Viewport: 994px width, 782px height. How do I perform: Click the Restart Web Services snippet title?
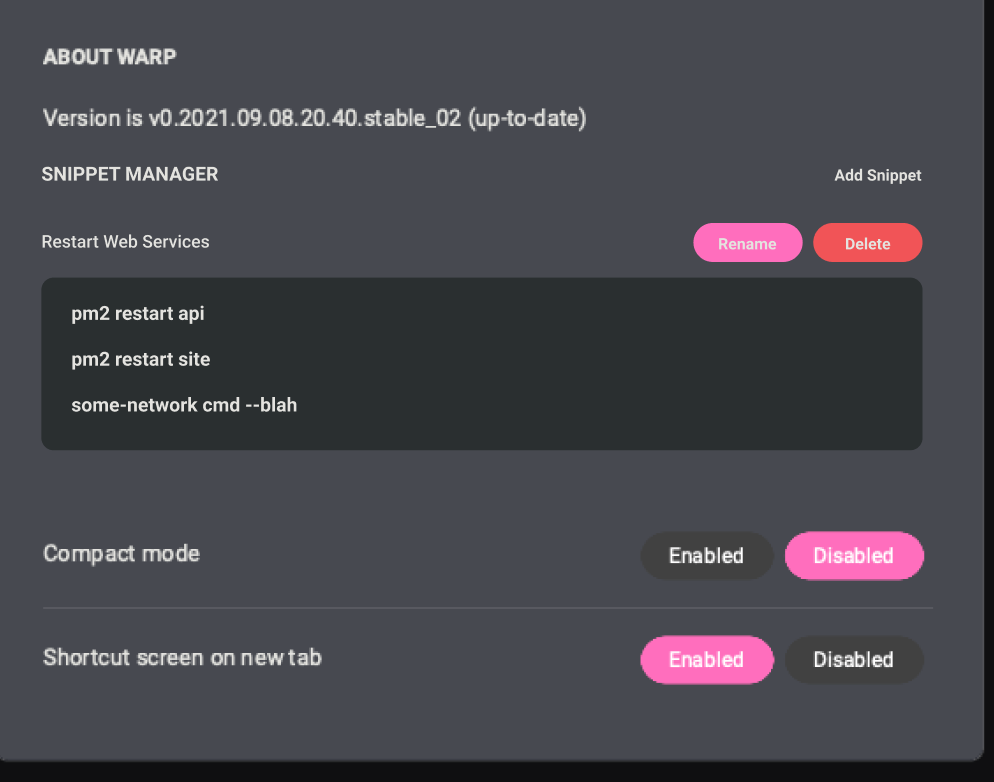pos(125,242)
